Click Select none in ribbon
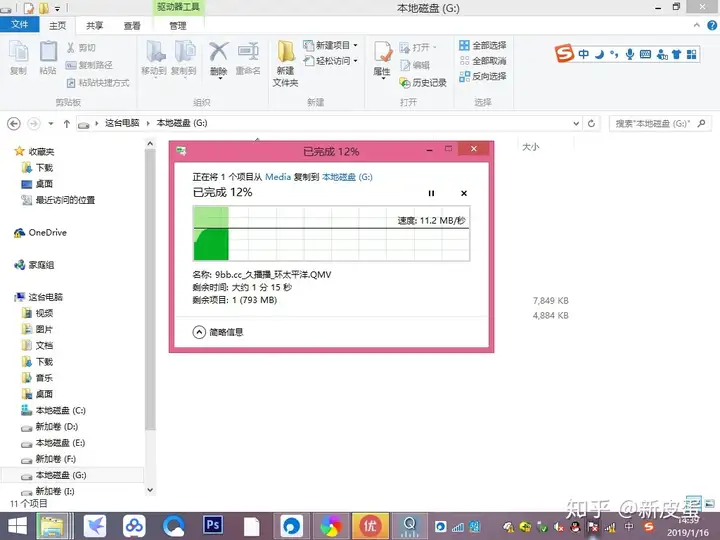Viewport: 720px width, 540px height. [483, 61]
